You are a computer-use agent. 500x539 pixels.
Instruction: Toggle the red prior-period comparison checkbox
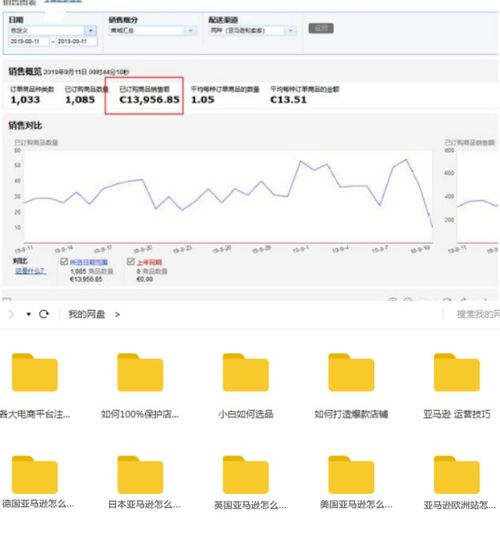[131, 262]
